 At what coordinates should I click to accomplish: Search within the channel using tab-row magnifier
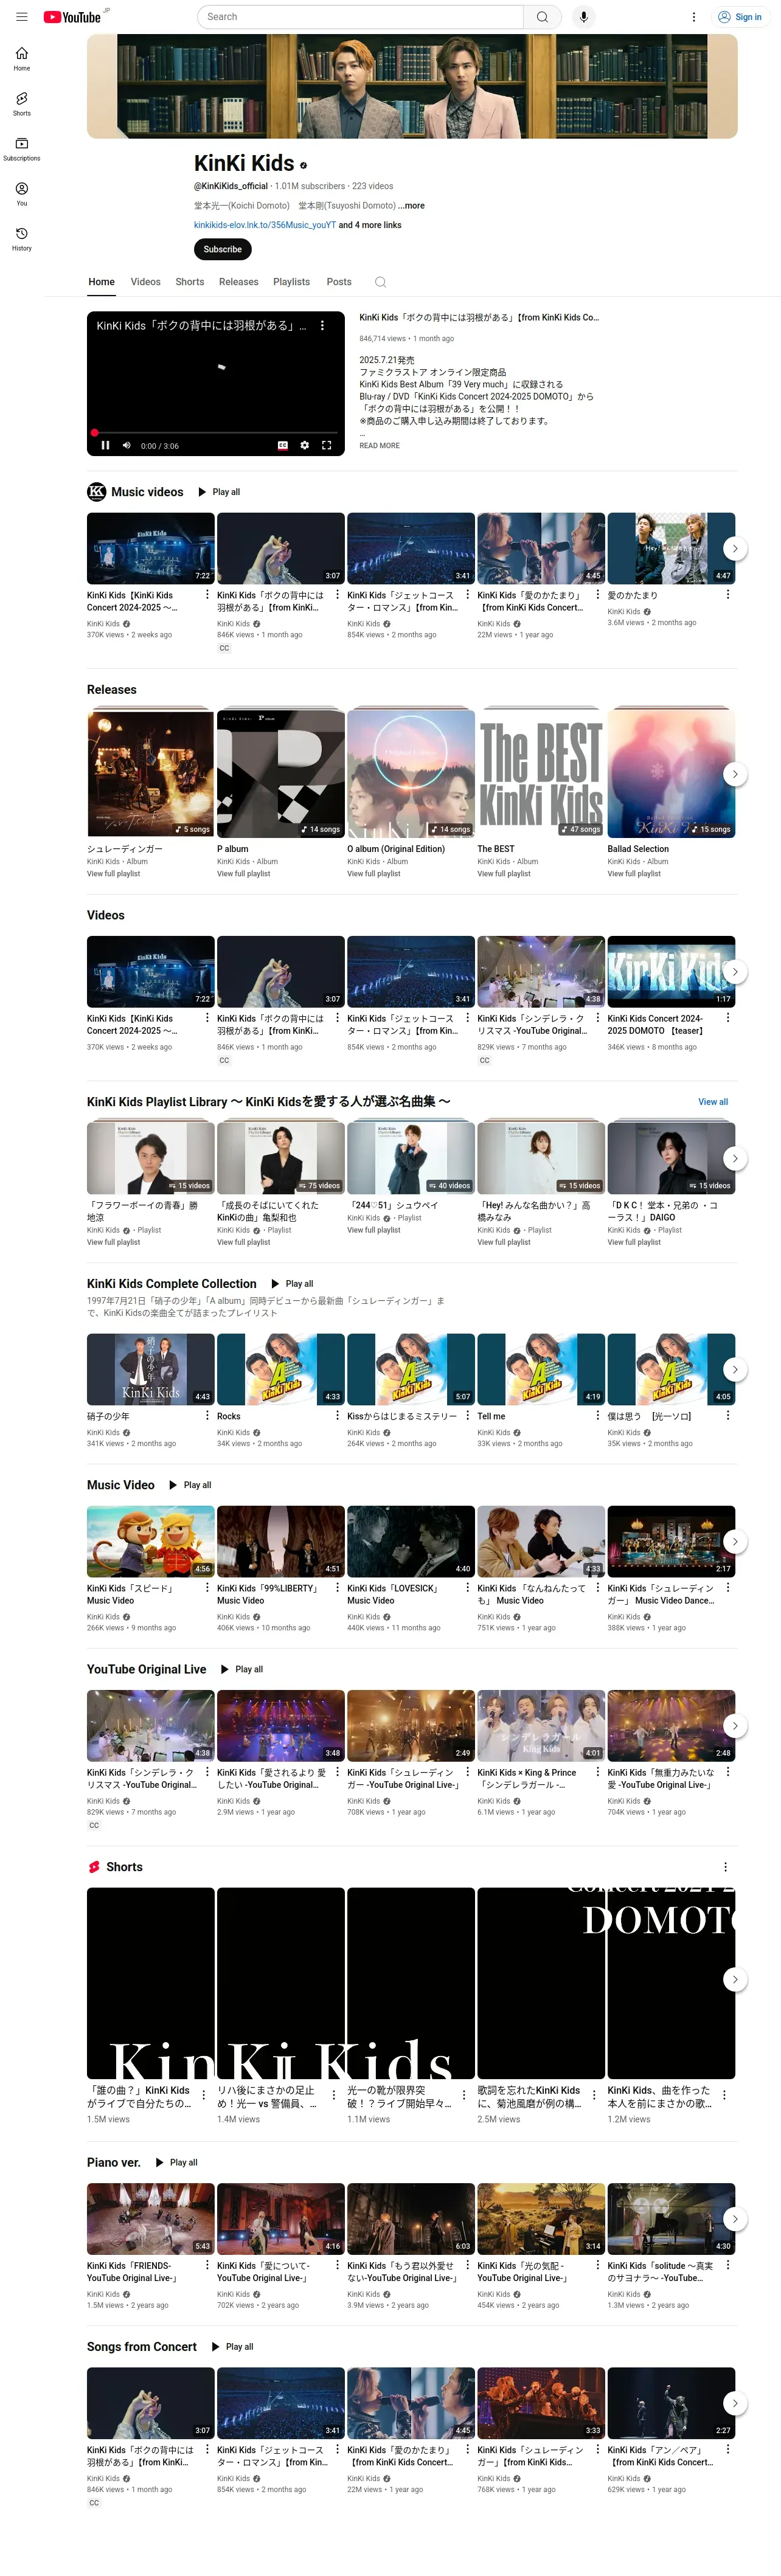tap(381, 282)
